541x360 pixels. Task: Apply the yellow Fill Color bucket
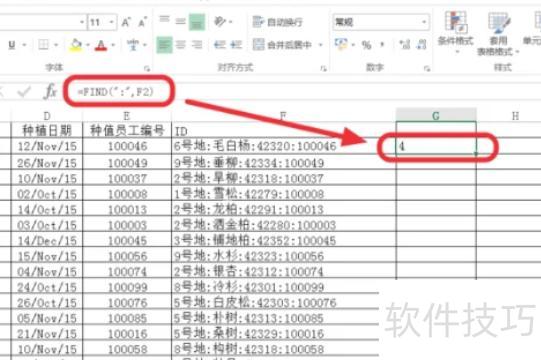(x=76, y=45)
